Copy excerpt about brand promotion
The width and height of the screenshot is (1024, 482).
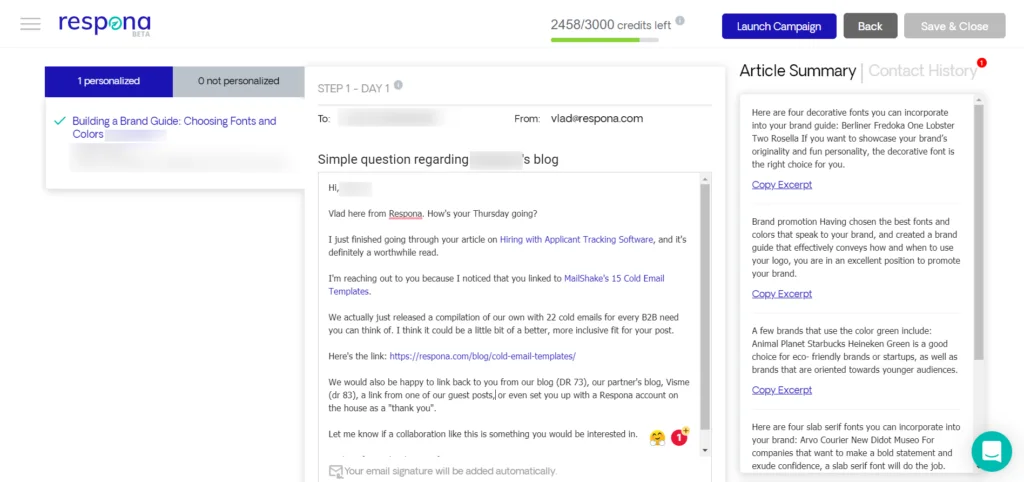782,294
